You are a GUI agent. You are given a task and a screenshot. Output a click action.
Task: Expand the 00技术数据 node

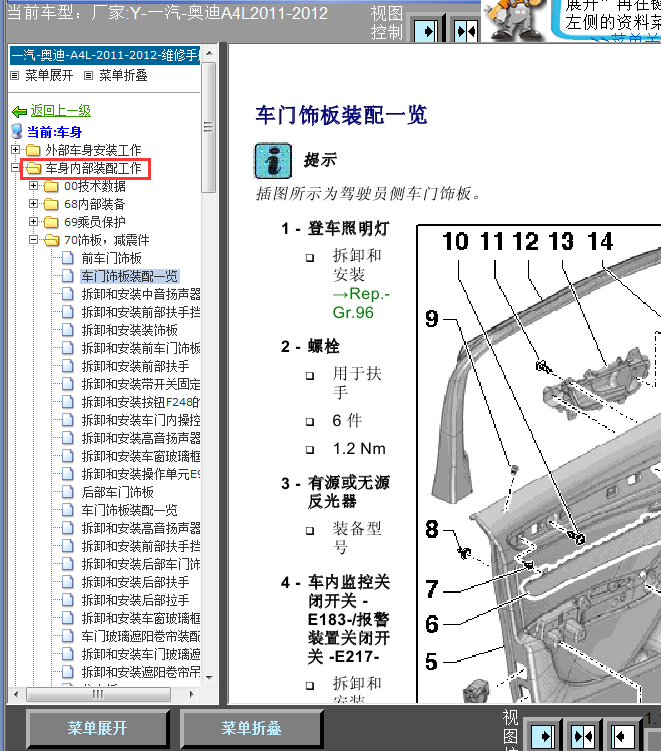tap(33, 186)
